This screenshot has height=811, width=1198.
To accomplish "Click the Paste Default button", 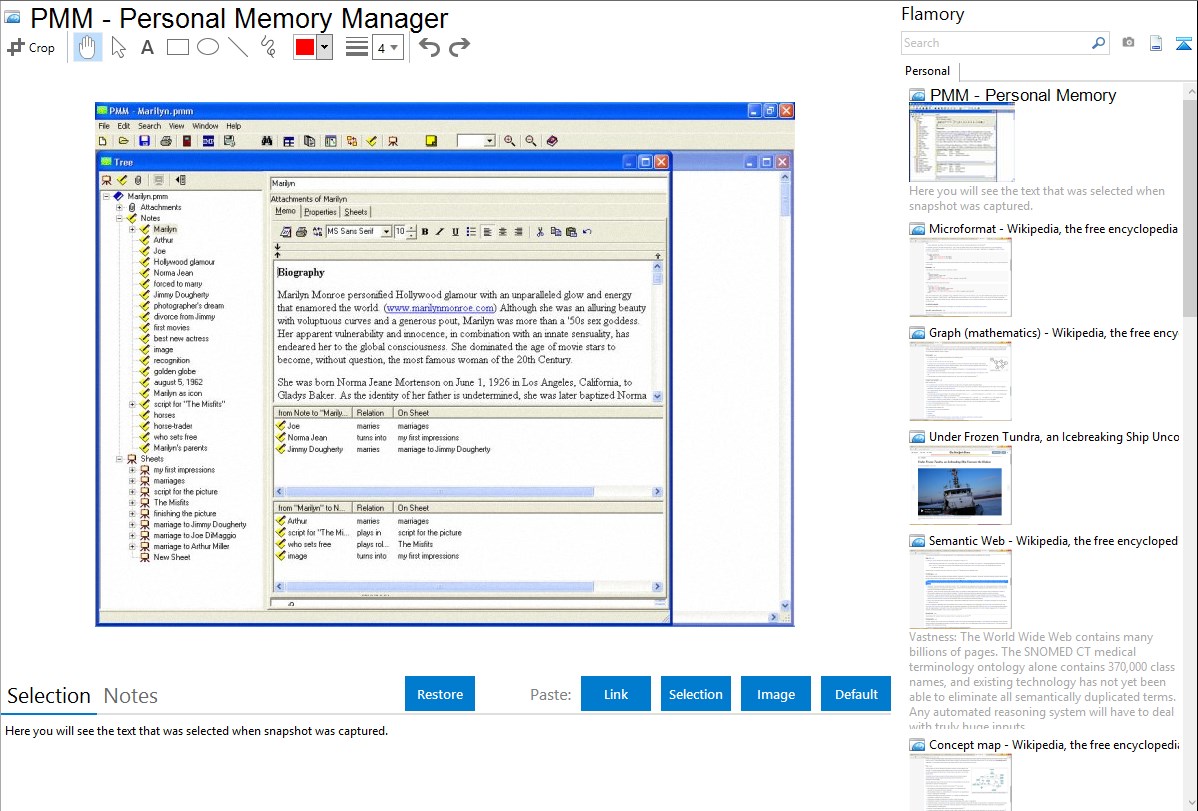I will pyautogui.click(x=856, y=694).
